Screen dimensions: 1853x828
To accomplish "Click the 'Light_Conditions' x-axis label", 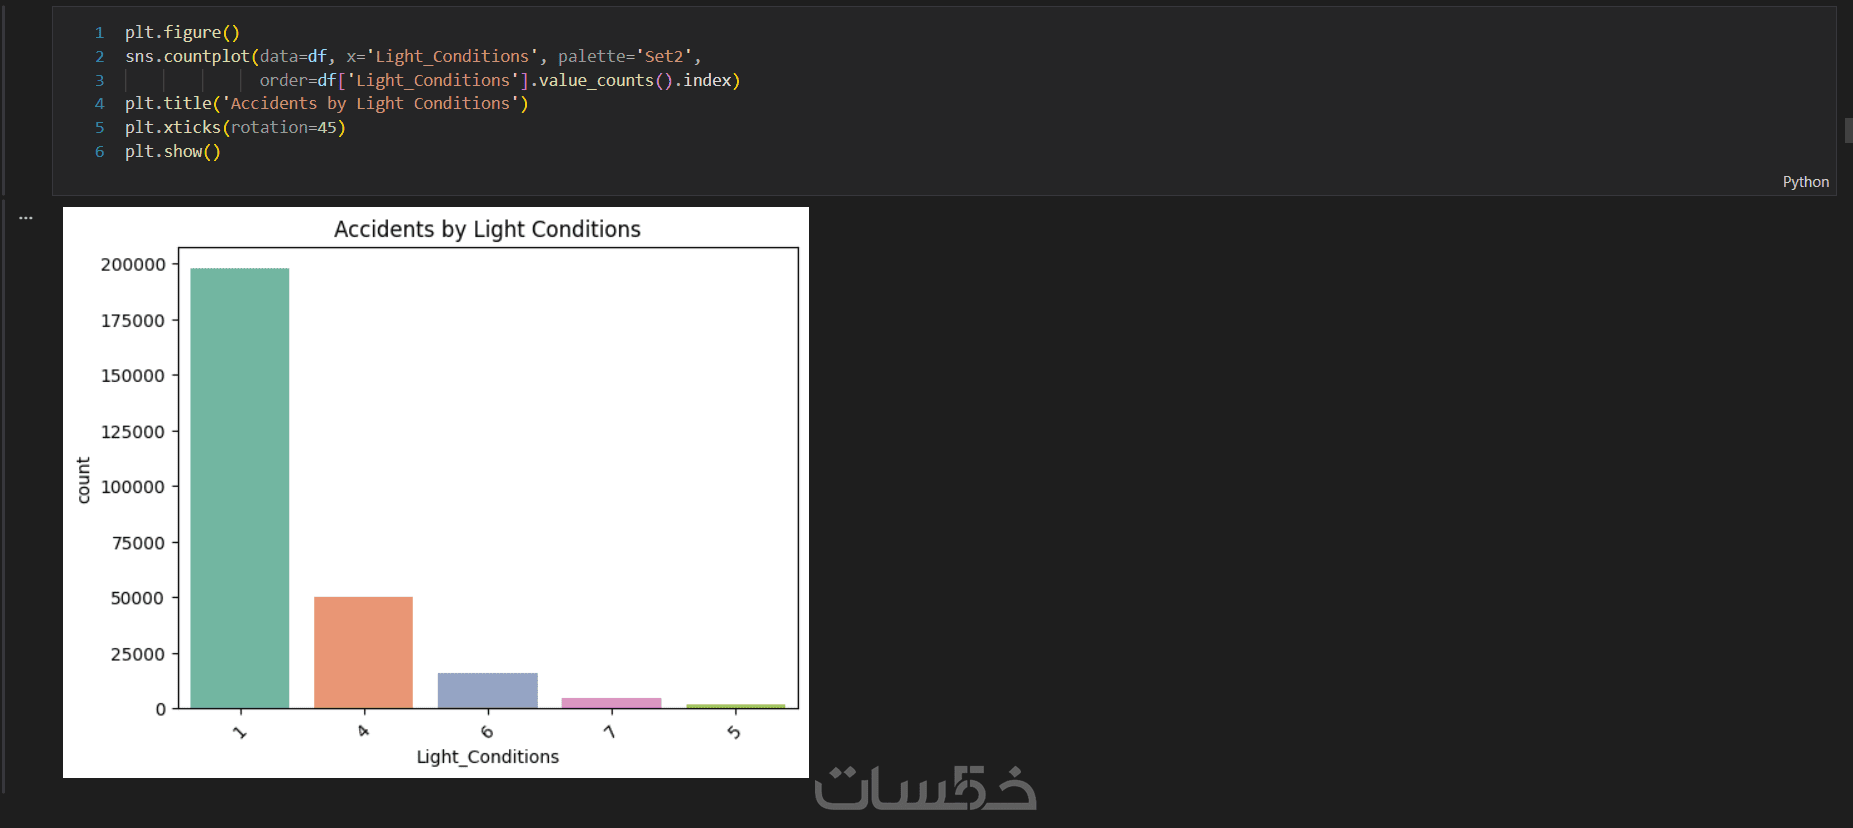I will (x=487, y=757).
